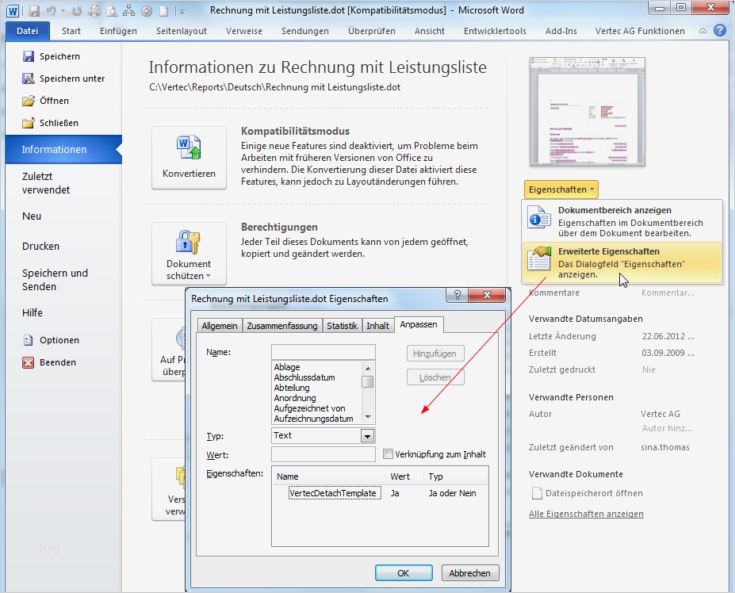735x593 pixels.
Task: Click into the Name input field
Action: [323, 352]
